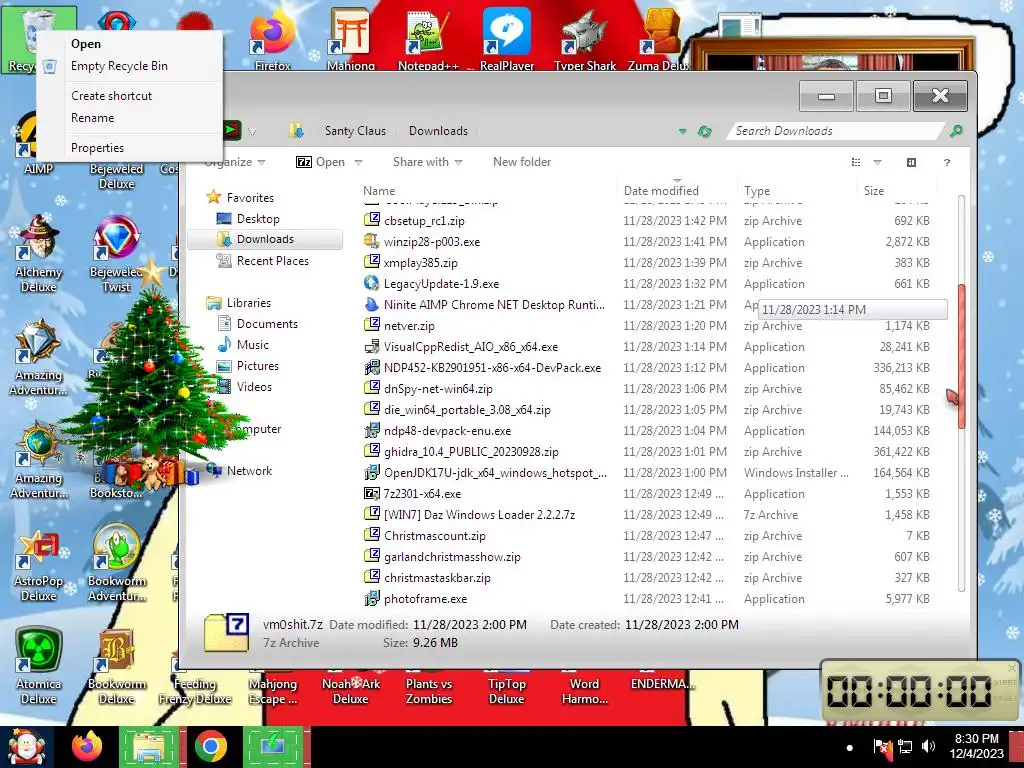Expand the Open button dropdown arrow
This screenshot has width=1024, height=768.
(358, 163)
